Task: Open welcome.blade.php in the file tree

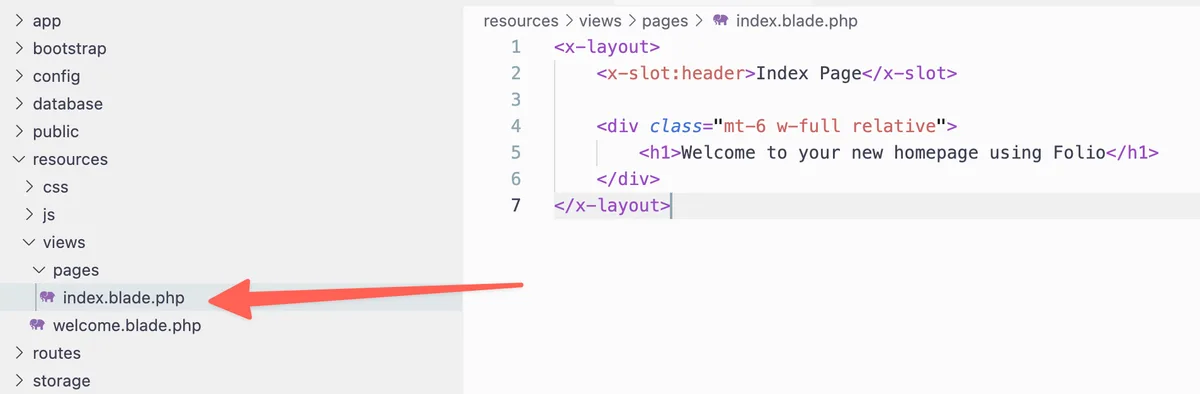Action: coord(127,325)
